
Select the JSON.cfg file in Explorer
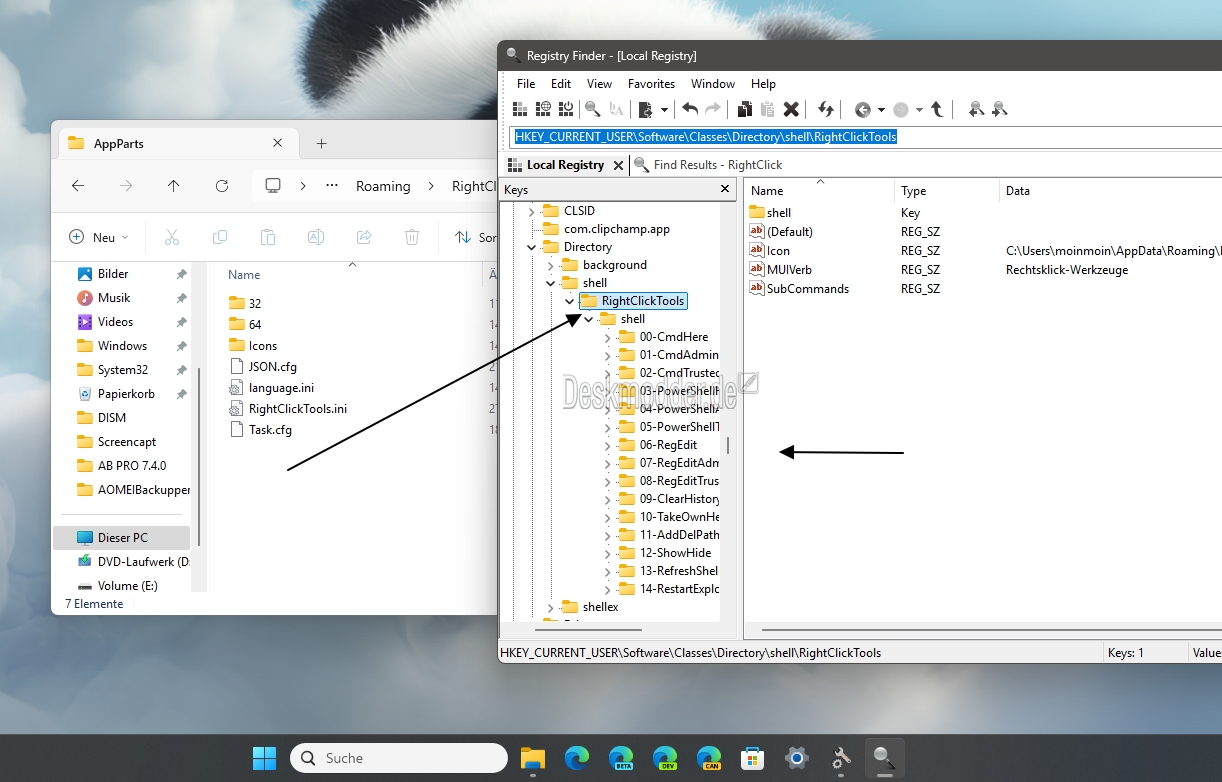click(263, 366)
